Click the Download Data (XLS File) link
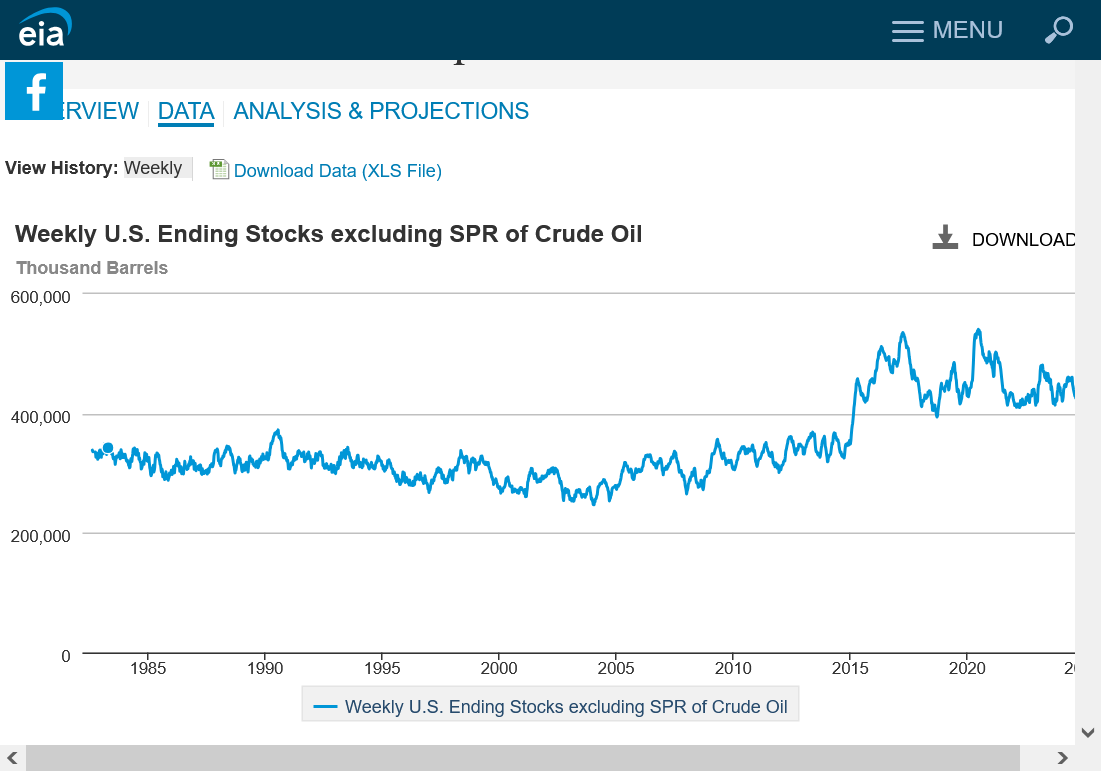The height and width of the screenshot is (771, 1101). (337, 171)
